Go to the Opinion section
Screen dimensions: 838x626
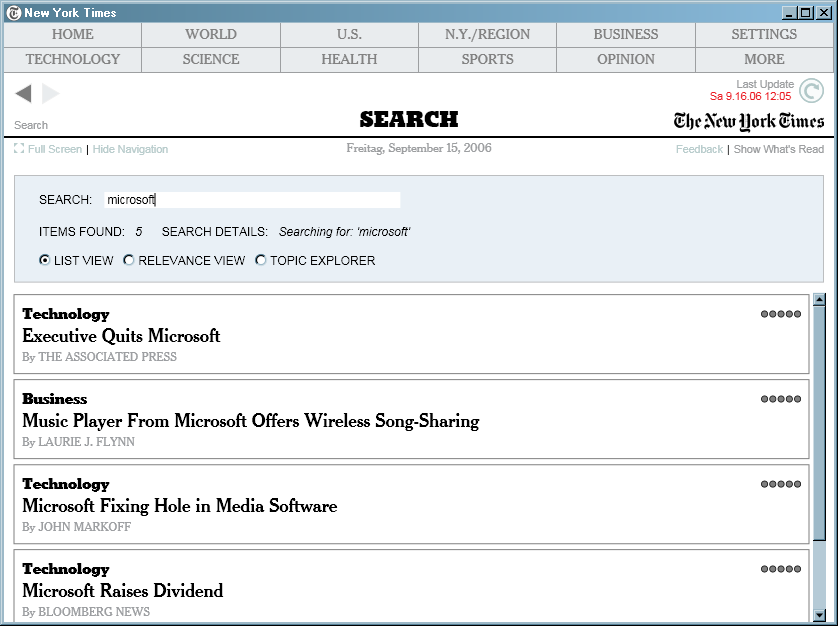tap(626, 59)
